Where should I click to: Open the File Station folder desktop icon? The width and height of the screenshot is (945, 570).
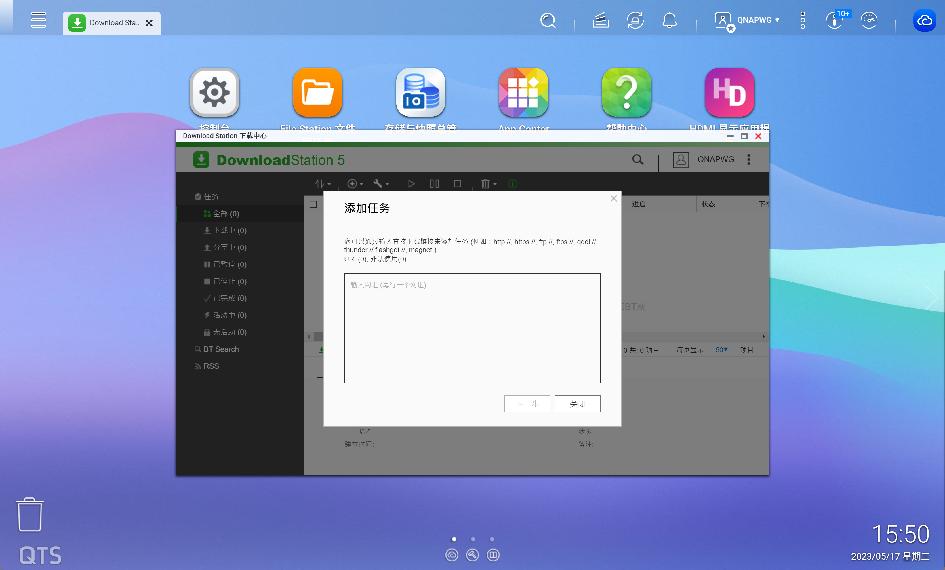click(x=318, y=93)
